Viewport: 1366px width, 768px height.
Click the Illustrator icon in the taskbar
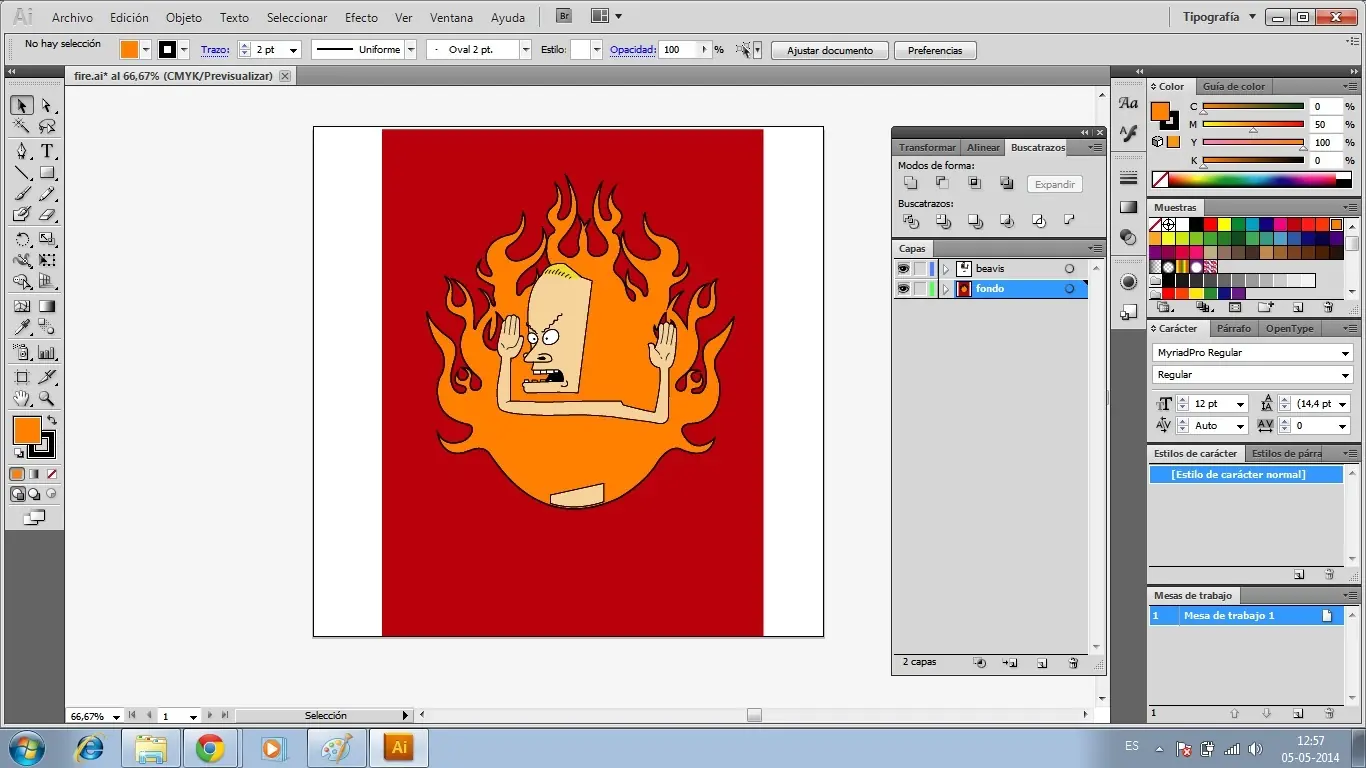tap(398, 748)
